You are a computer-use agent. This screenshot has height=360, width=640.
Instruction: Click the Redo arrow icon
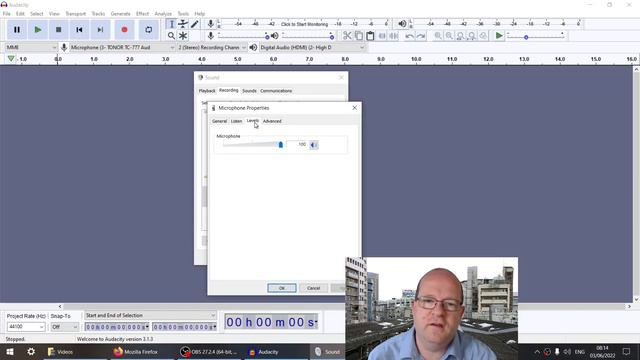(x=421, y=36)
